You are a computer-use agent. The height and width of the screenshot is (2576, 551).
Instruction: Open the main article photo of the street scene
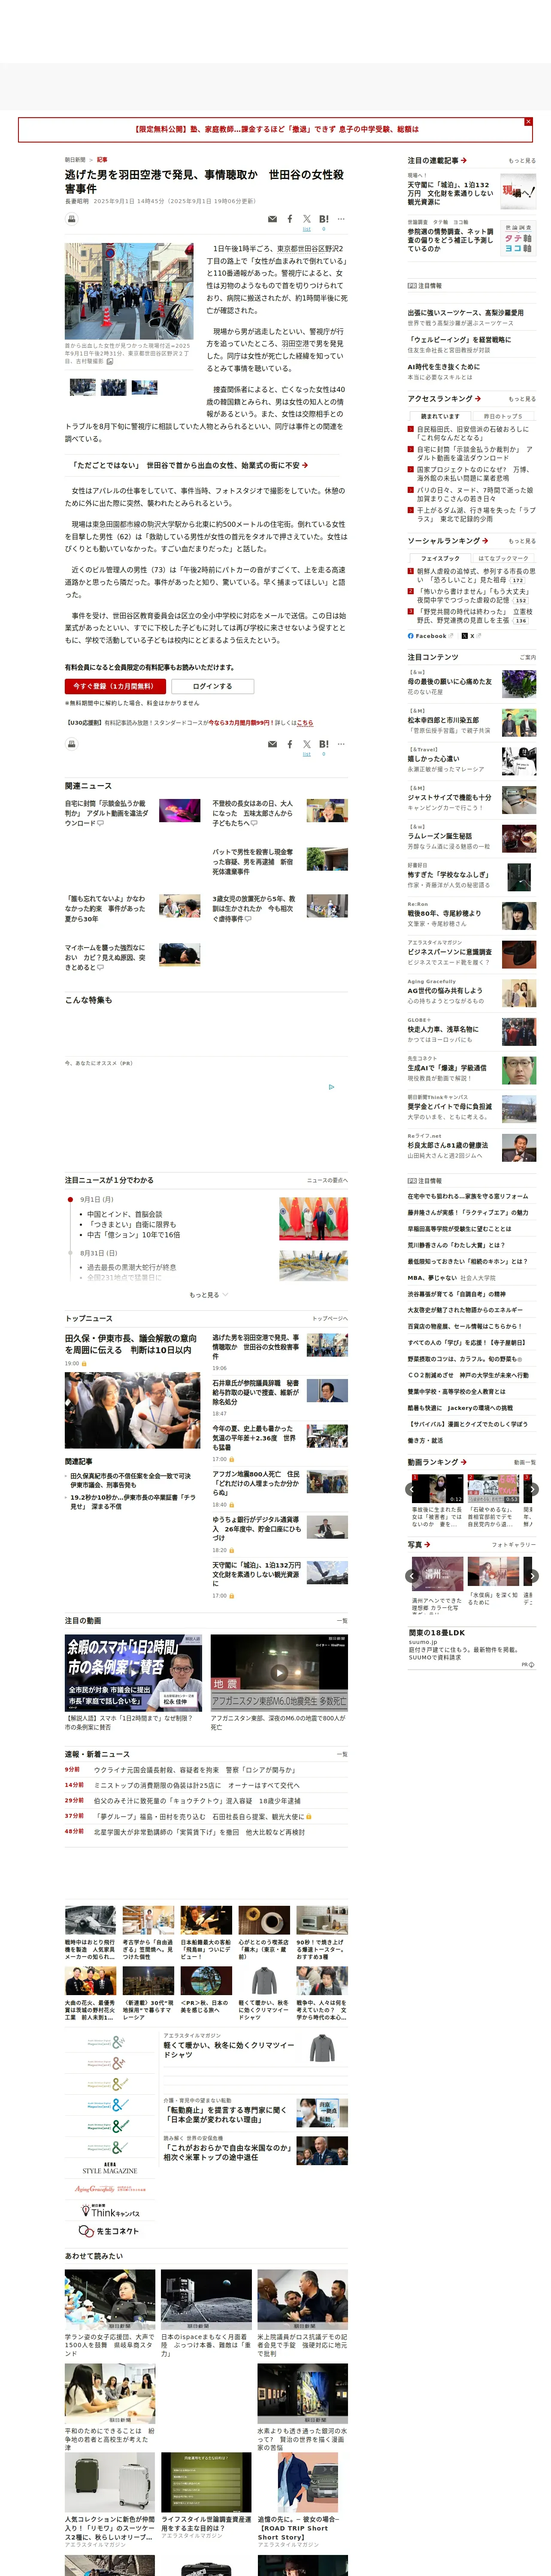pos(129,291)
